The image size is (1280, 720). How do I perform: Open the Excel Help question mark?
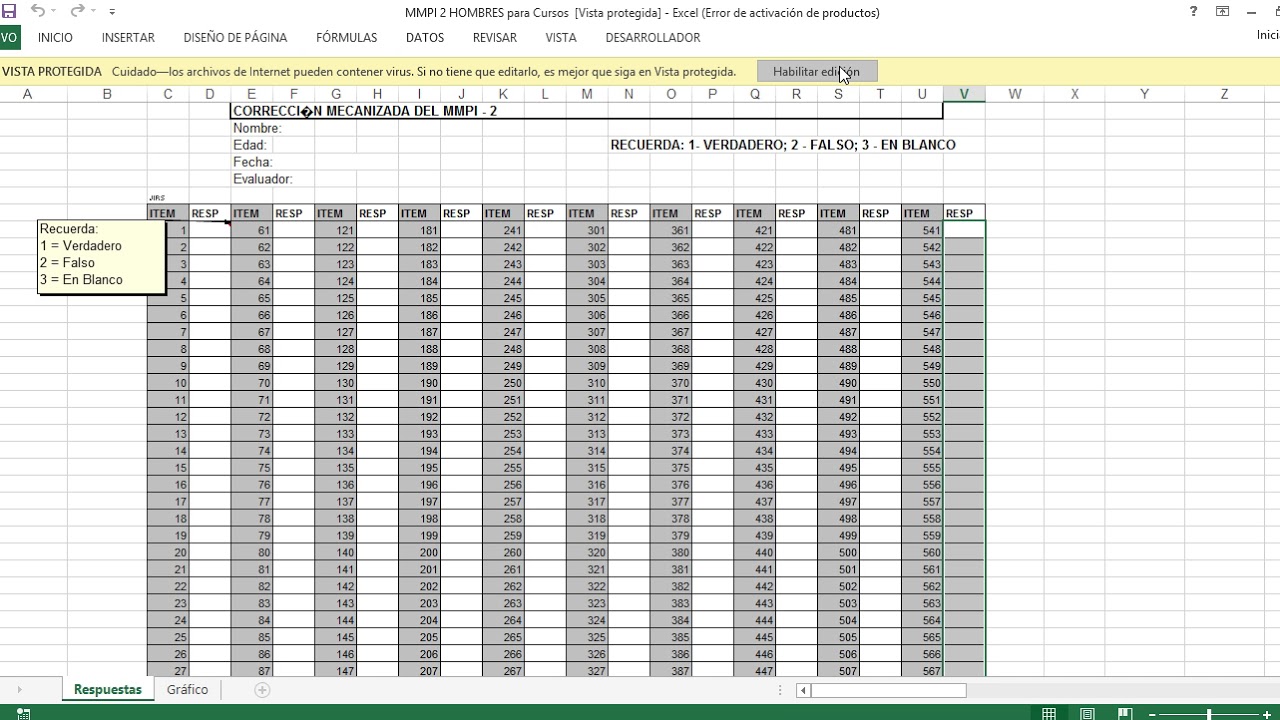1193,12
